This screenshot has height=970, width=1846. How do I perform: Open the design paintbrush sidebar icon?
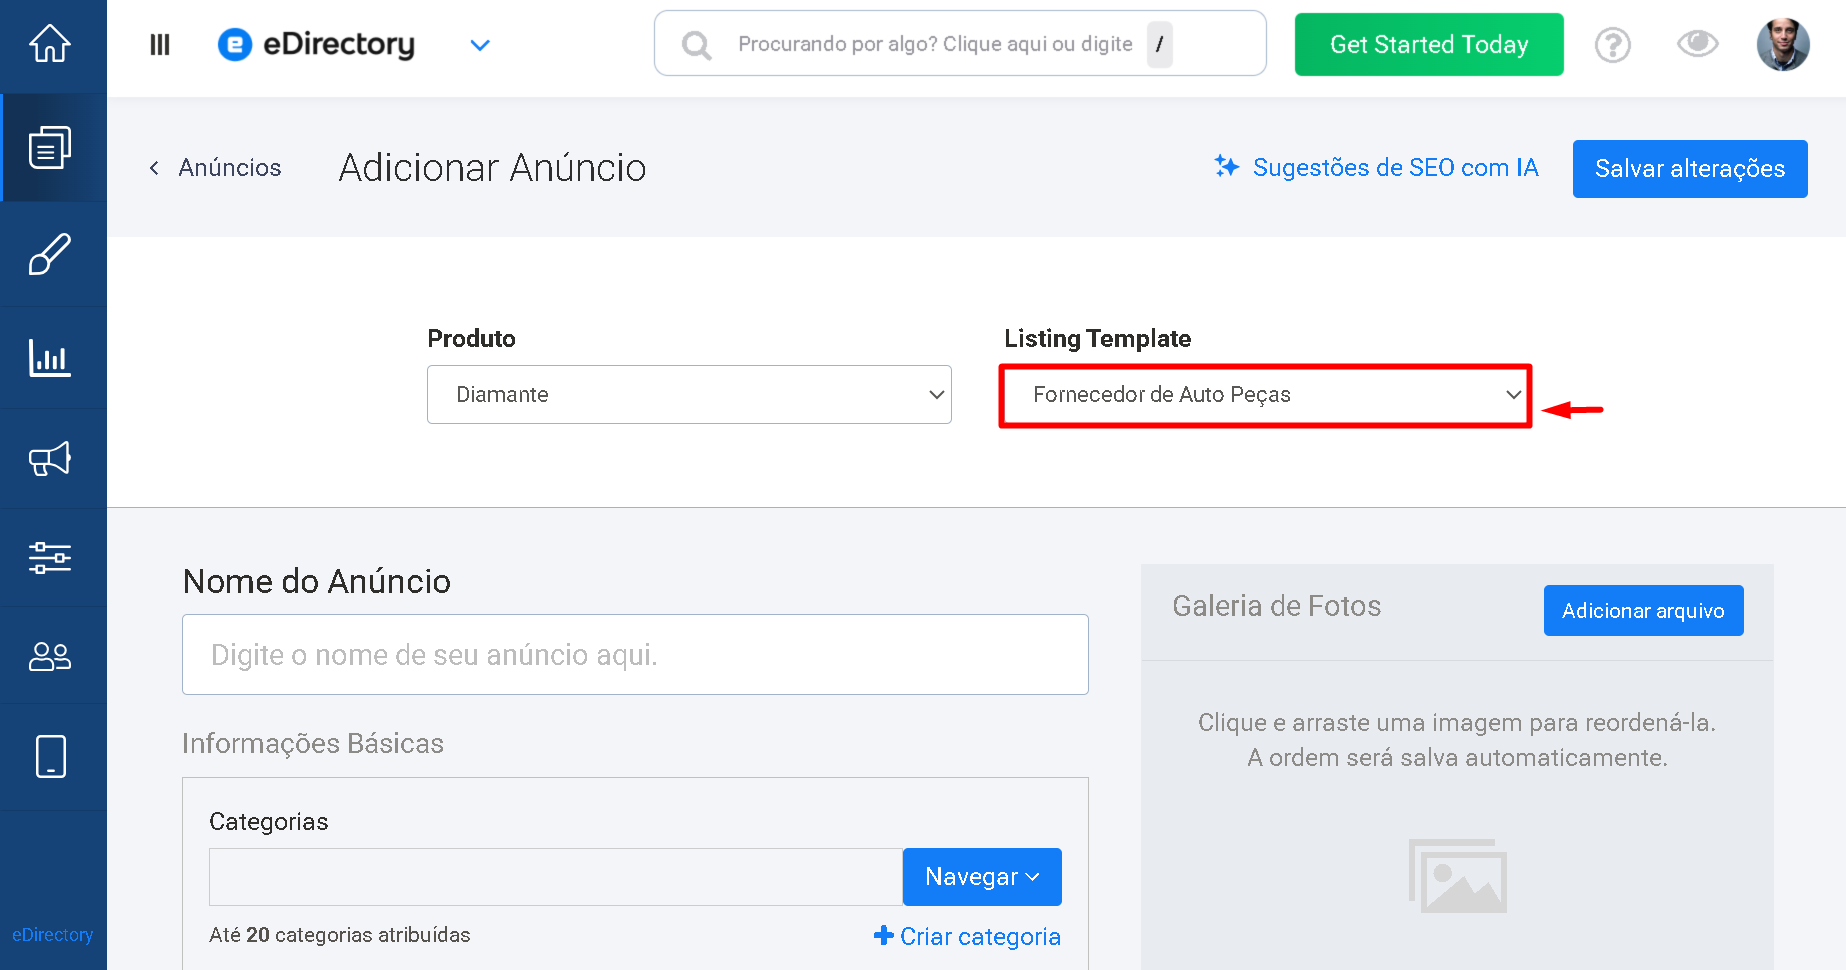50,254
